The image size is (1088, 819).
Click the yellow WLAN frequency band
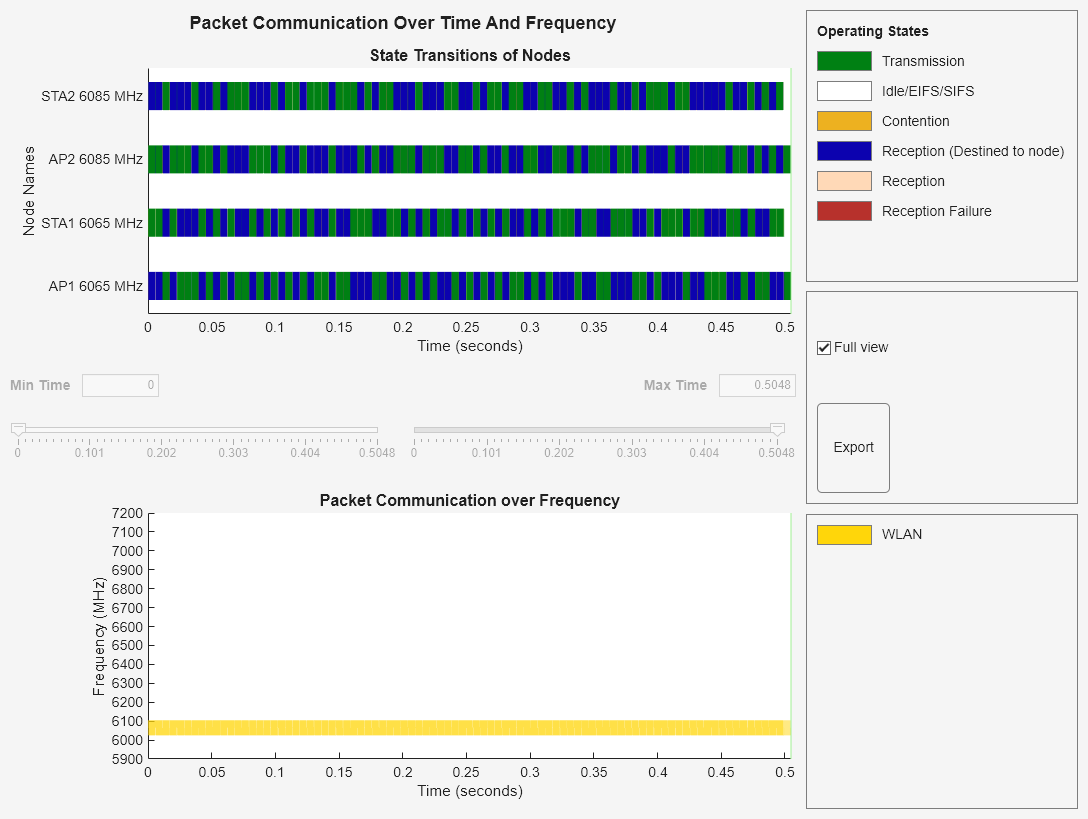coord(469,728)
